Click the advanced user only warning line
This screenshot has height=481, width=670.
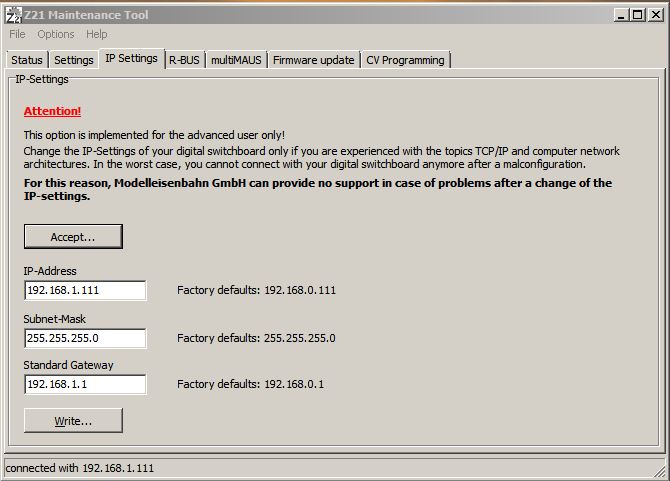pos(154,135)
